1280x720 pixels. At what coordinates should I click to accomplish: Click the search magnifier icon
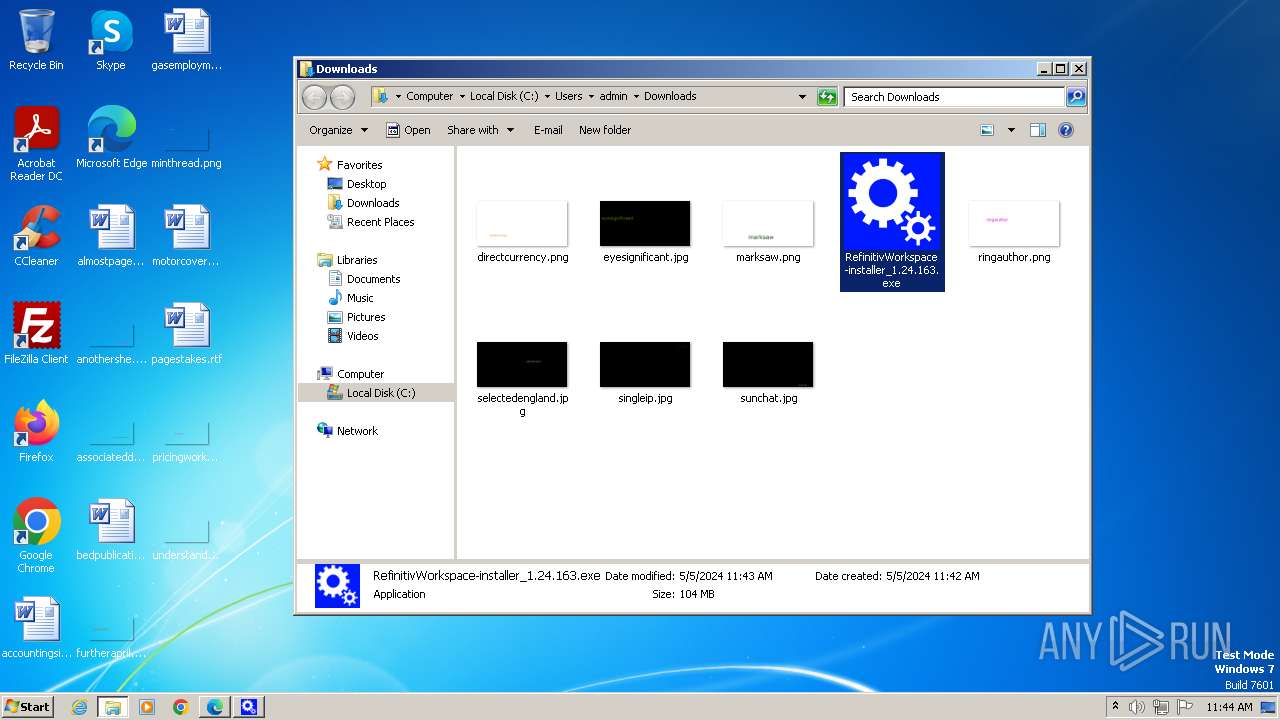click(1076, 97)
